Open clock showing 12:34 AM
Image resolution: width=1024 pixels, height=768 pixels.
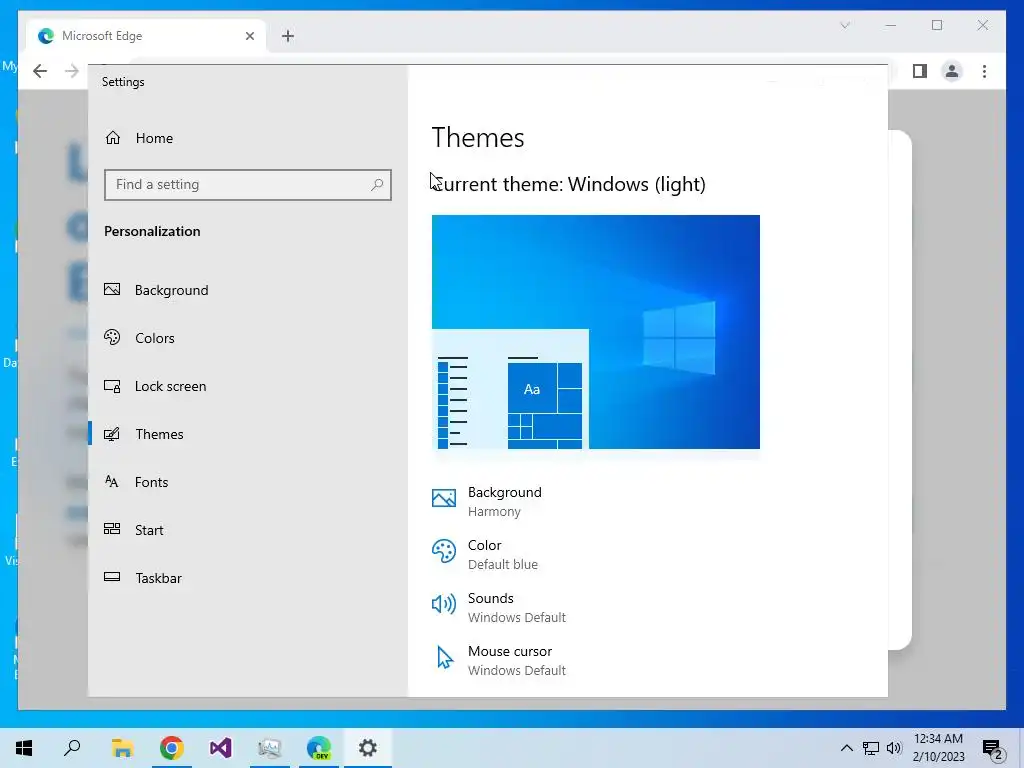(x=938, y=739)
